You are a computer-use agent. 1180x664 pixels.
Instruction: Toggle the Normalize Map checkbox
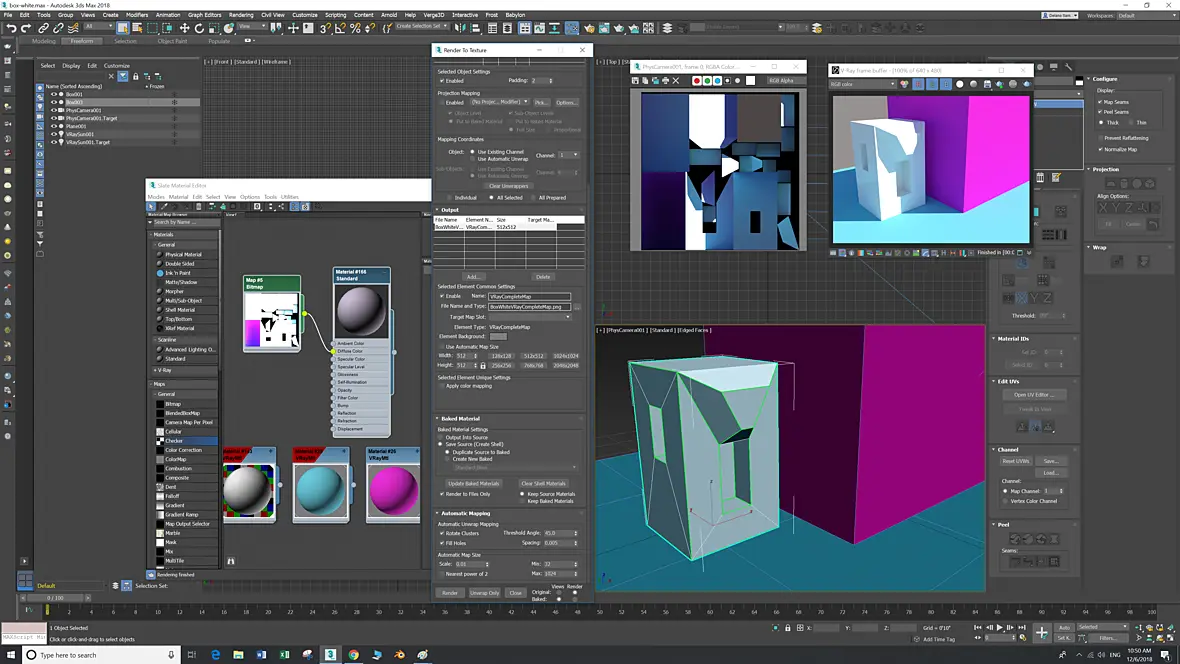tap(1100, 149)
